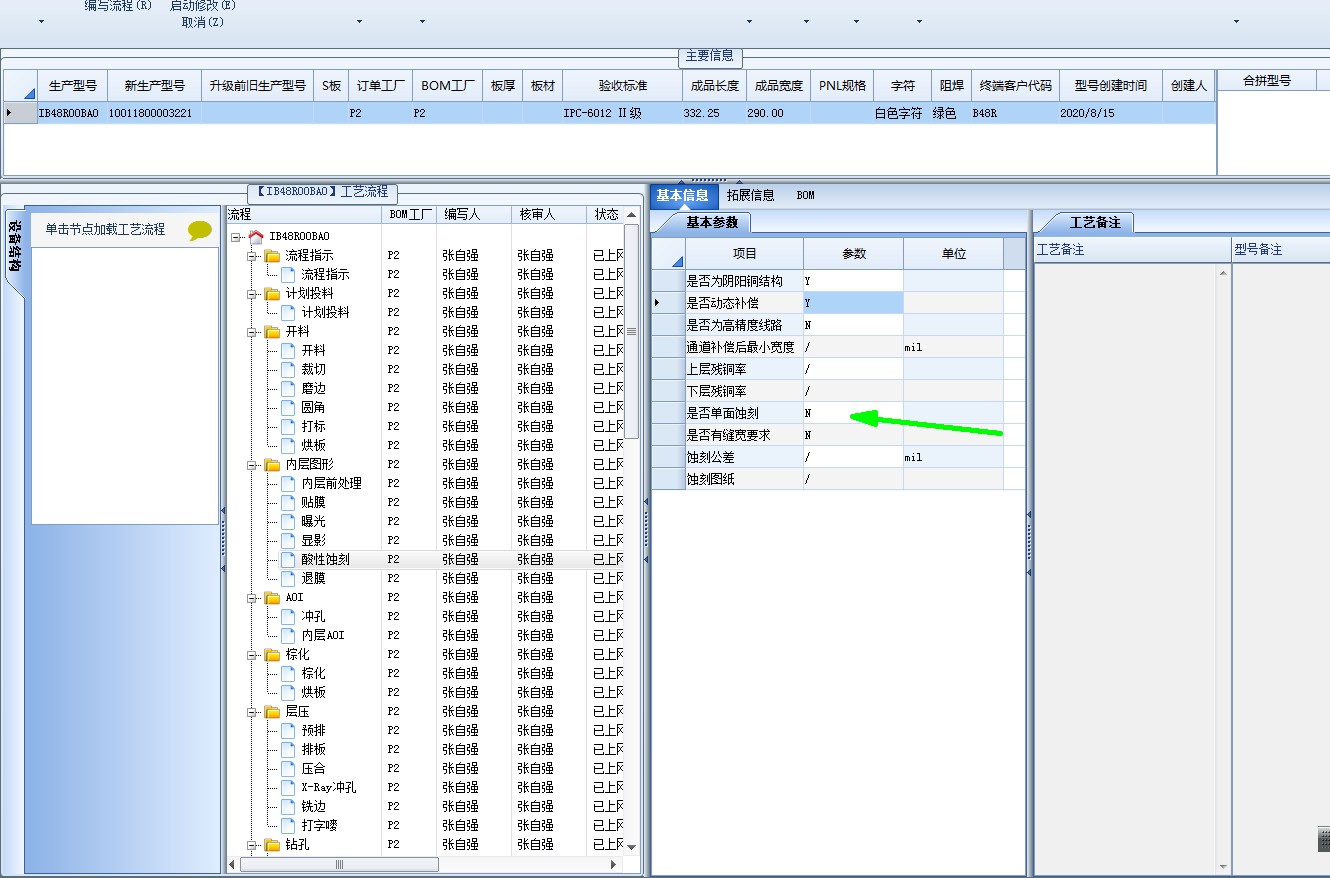Select the 酸性蚀刻 process row
Screen dimensions: 1330x878
point(325,559)
